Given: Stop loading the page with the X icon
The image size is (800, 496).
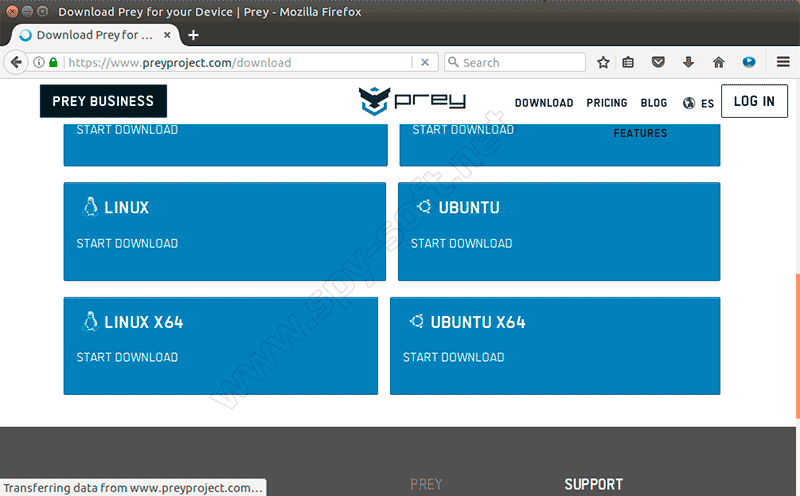Looking at the screenshot, I should click(x=424, y=62).
